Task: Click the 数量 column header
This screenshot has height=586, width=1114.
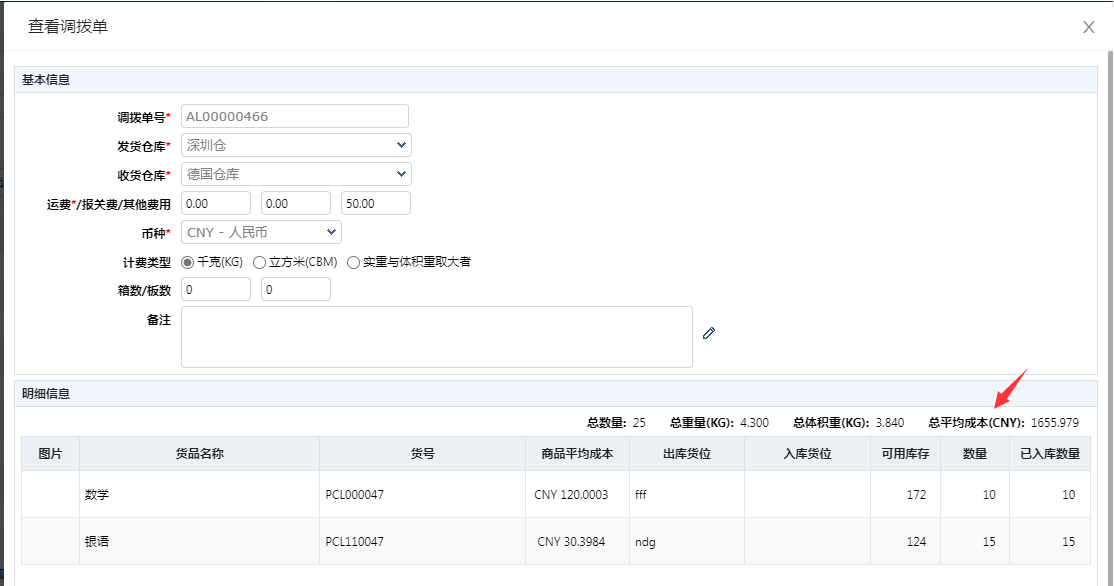Action: (975, 453)
